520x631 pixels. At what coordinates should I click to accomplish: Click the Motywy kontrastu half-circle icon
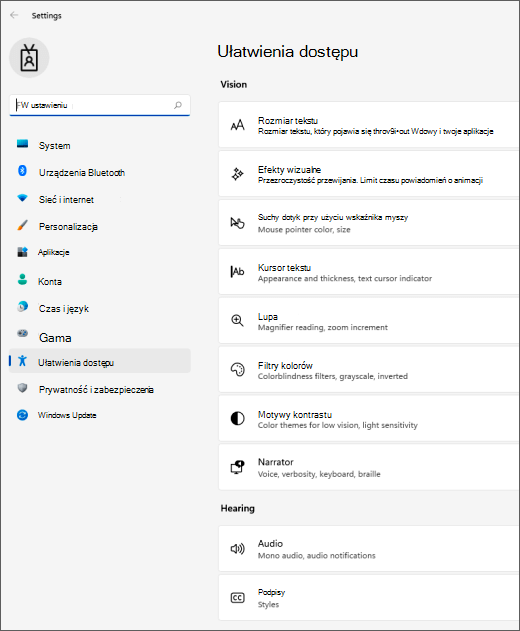coord(237,419)
